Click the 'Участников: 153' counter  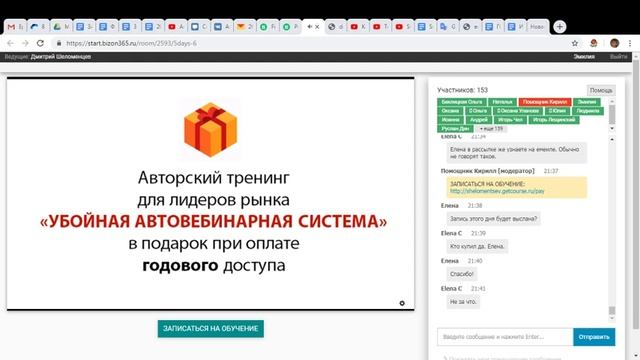(462, 90)
